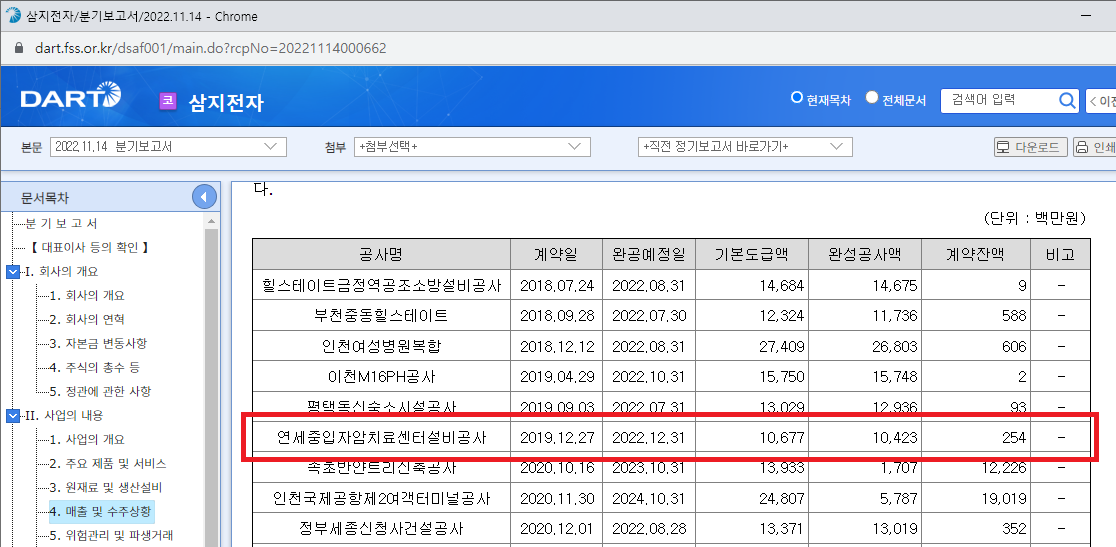The image size is (1116, 547).
Task: Open 3. 원재료 및 생산설비 tree item
Action: coord(107,488)
